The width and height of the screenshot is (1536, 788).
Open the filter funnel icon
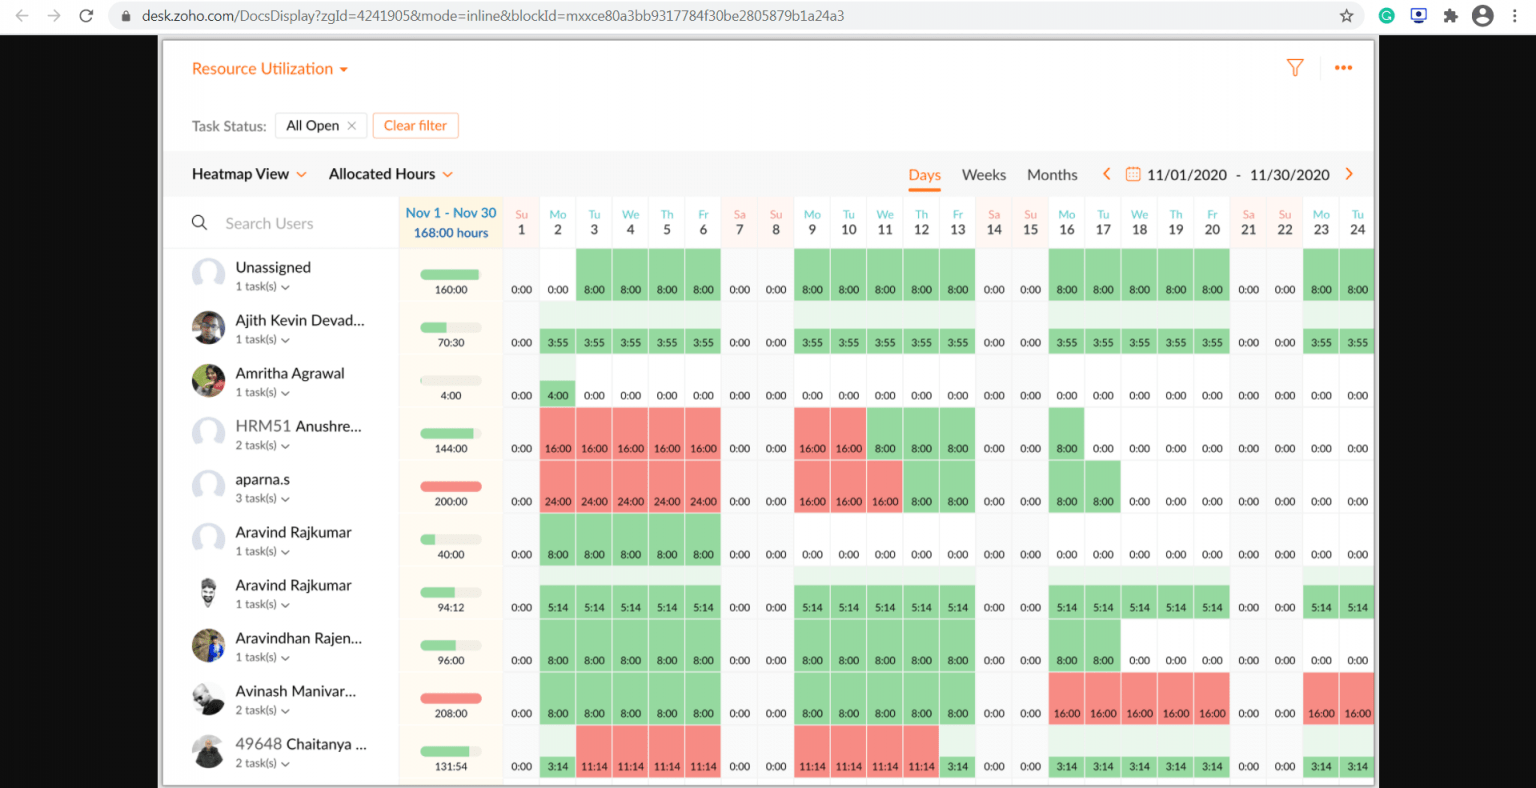pyautogui.click(x=1295, y=67)
